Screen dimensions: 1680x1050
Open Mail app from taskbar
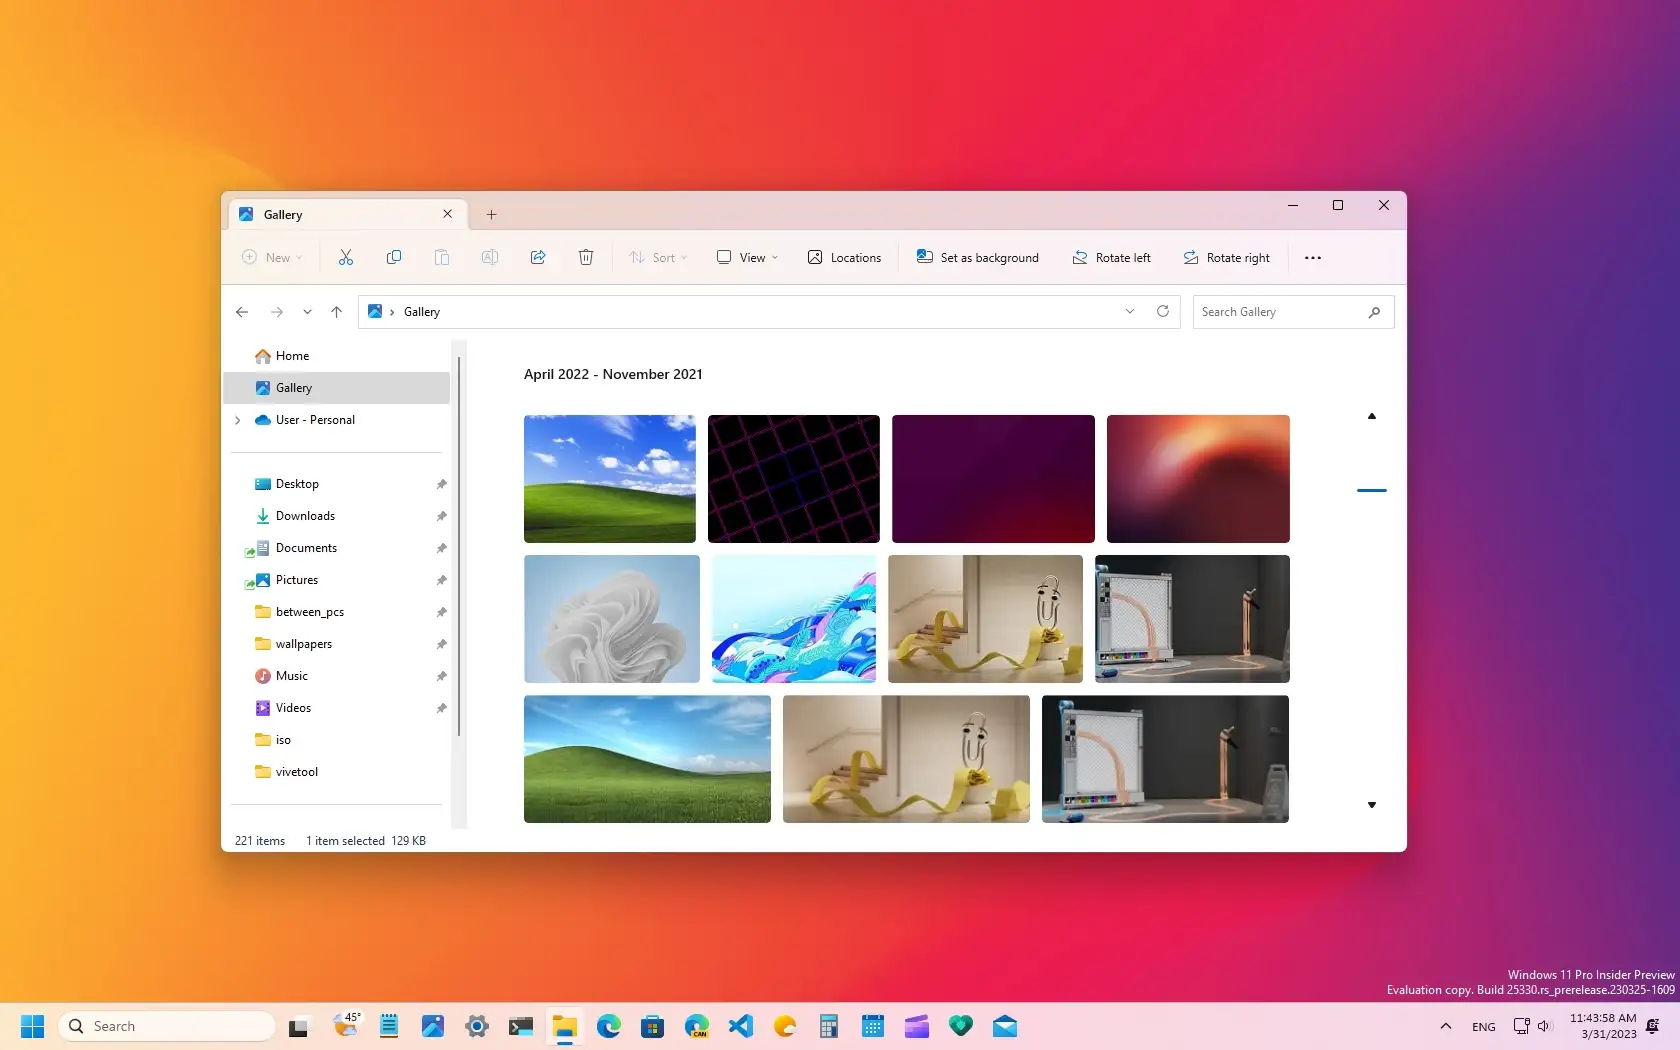click(x=1005, y=1026)
